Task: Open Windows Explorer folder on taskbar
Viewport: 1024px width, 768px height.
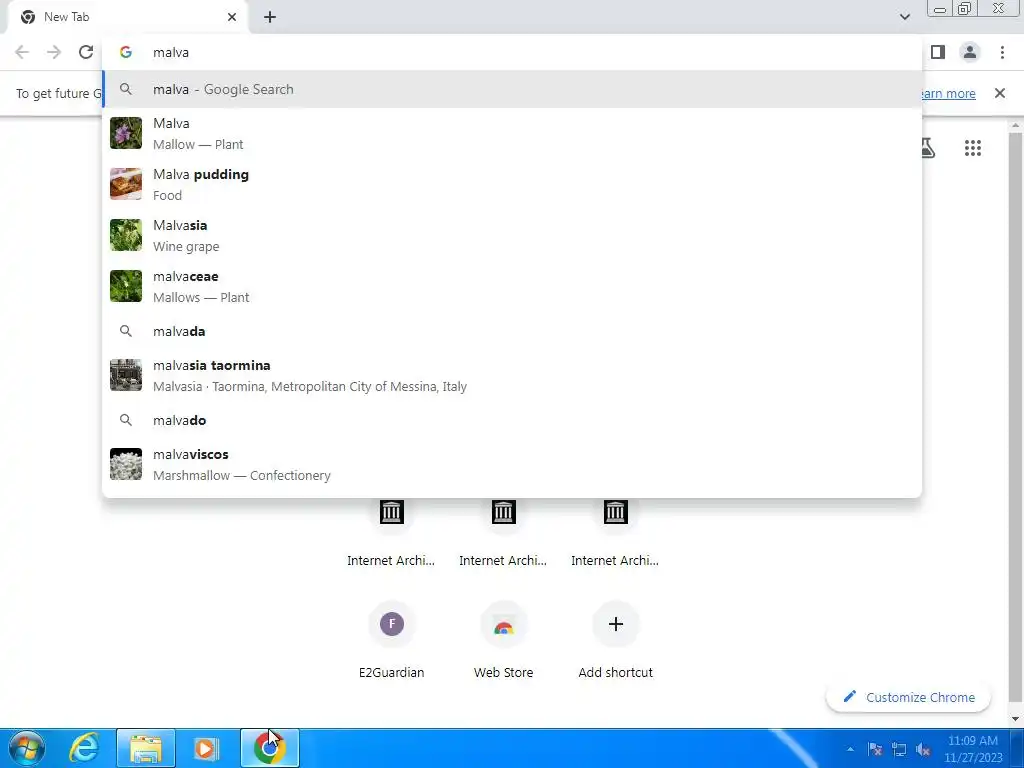Action: (146, 748)
